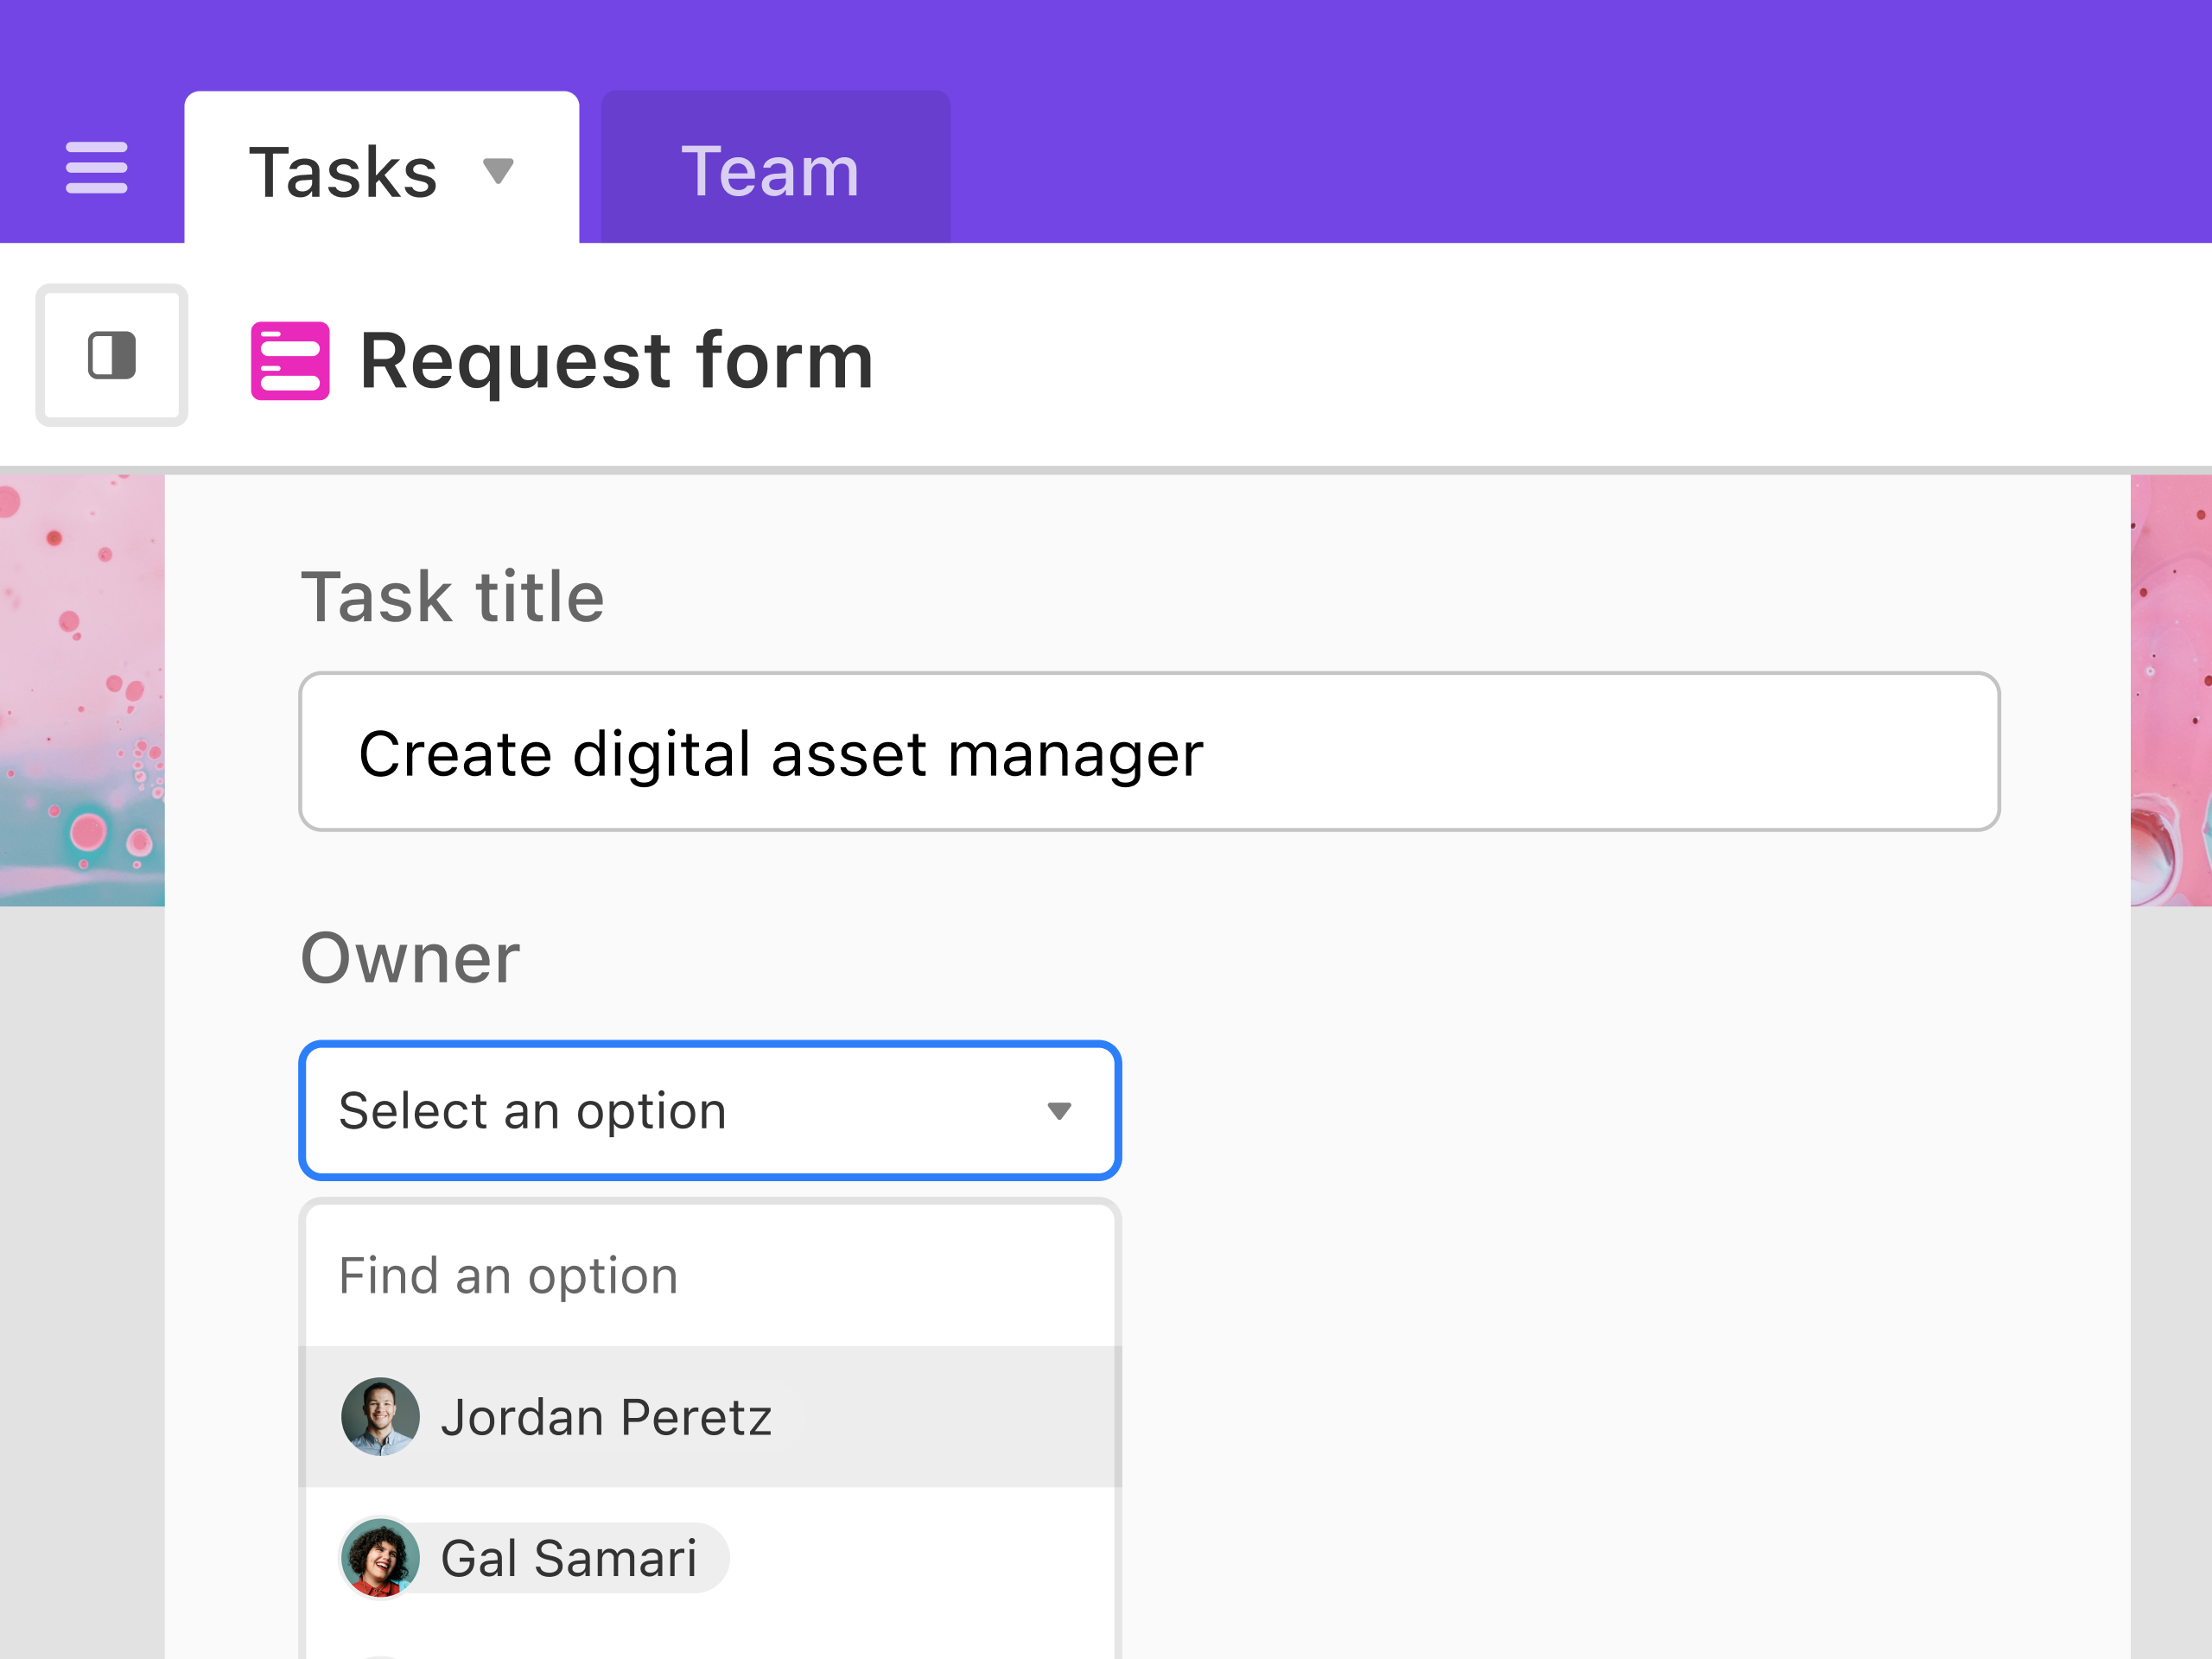Screen dimensions: 2212x1659
Task: Select the Gal Samari name pill
Action: [569, 1558]
